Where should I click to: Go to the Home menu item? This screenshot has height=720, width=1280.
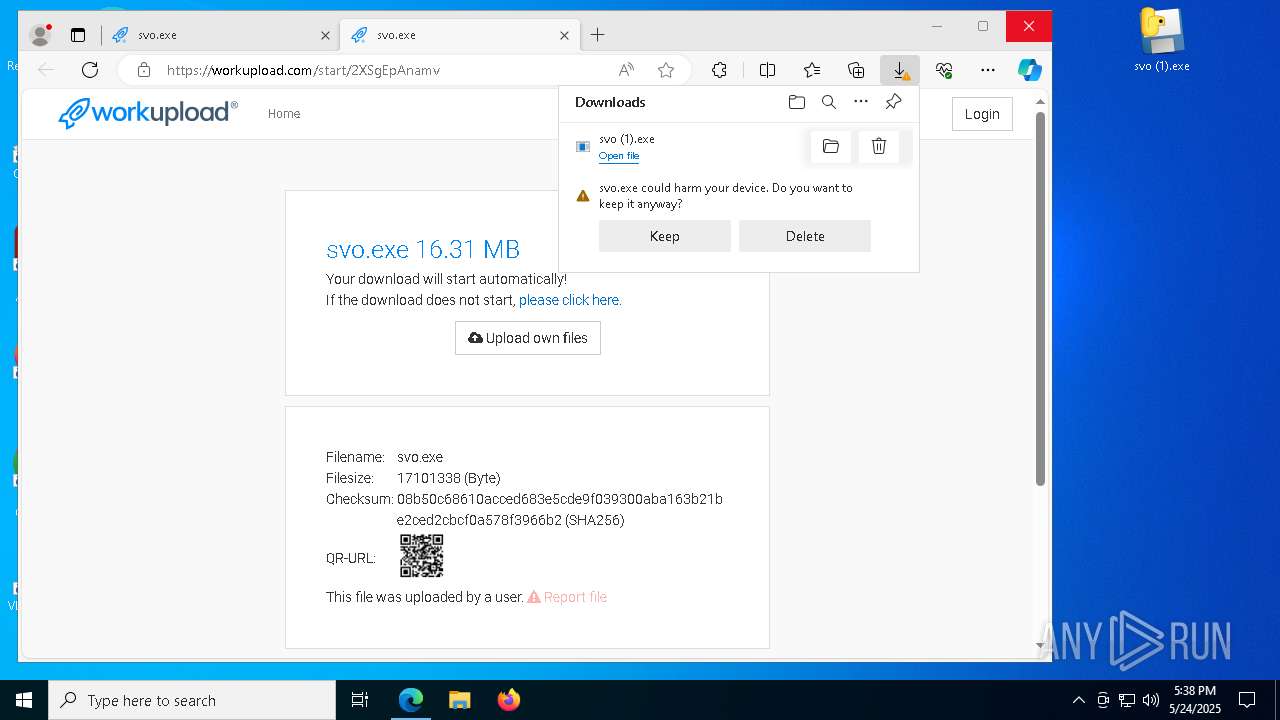tap(284, 114)
